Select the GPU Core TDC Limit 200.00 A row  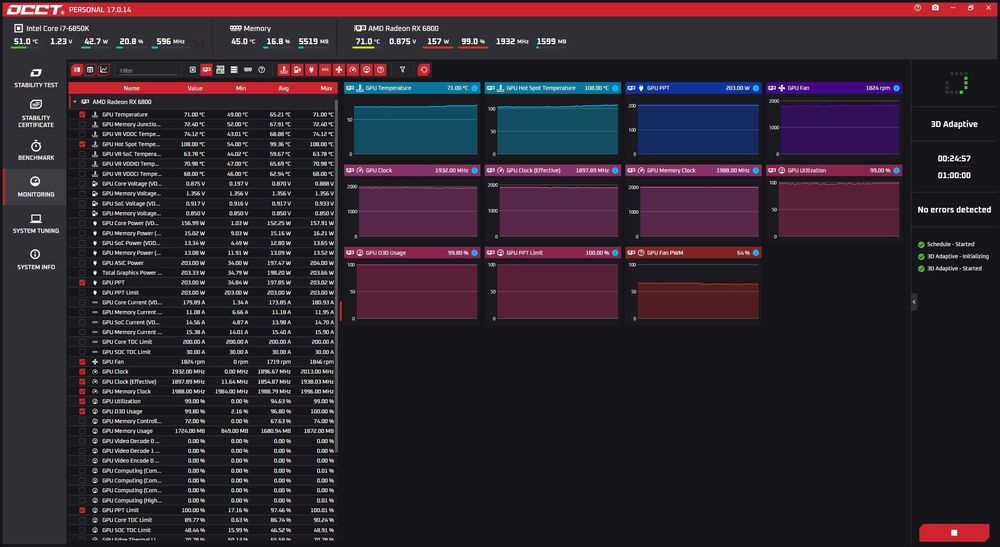coord(203,342)
